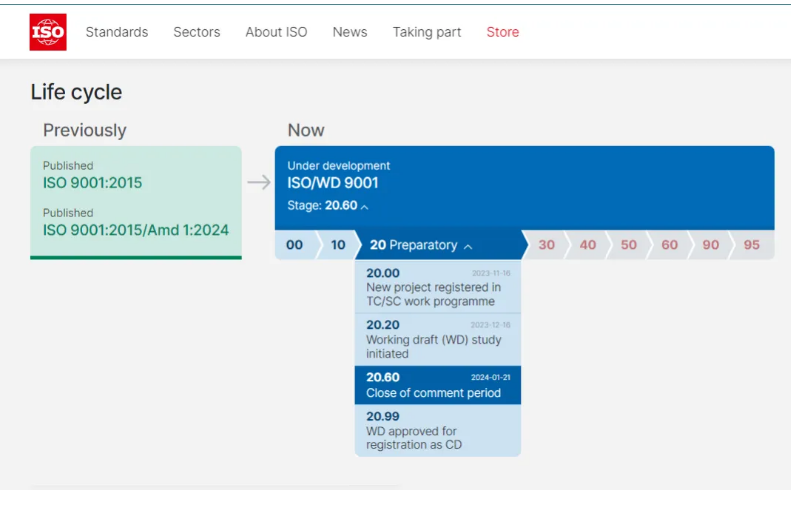Viewport: 791px width, 514px height.
Task: Click the ISO logo icon
Action: tap(48, 32)
